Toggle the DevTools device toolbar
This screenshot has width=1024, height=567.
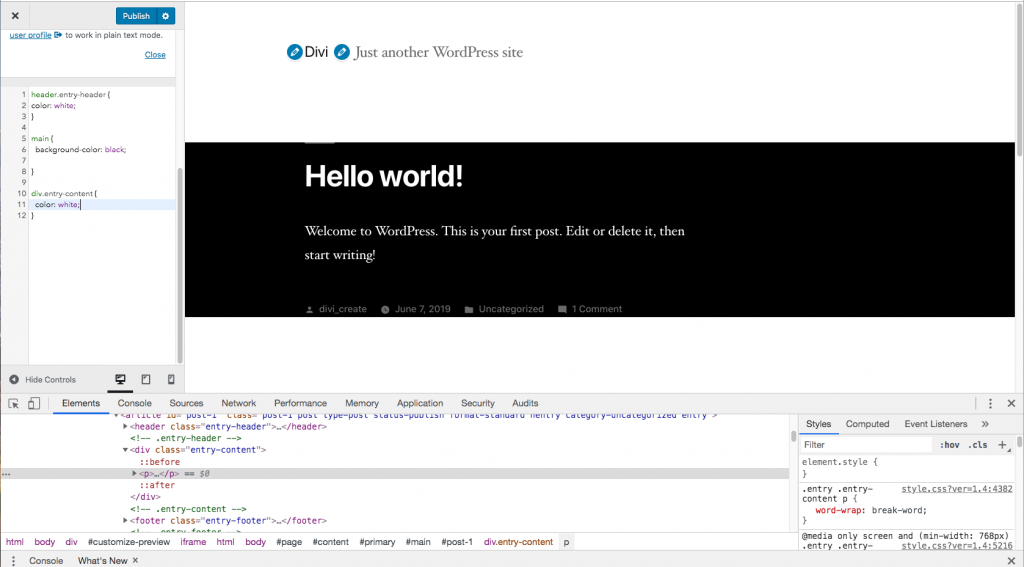[33, 404]
